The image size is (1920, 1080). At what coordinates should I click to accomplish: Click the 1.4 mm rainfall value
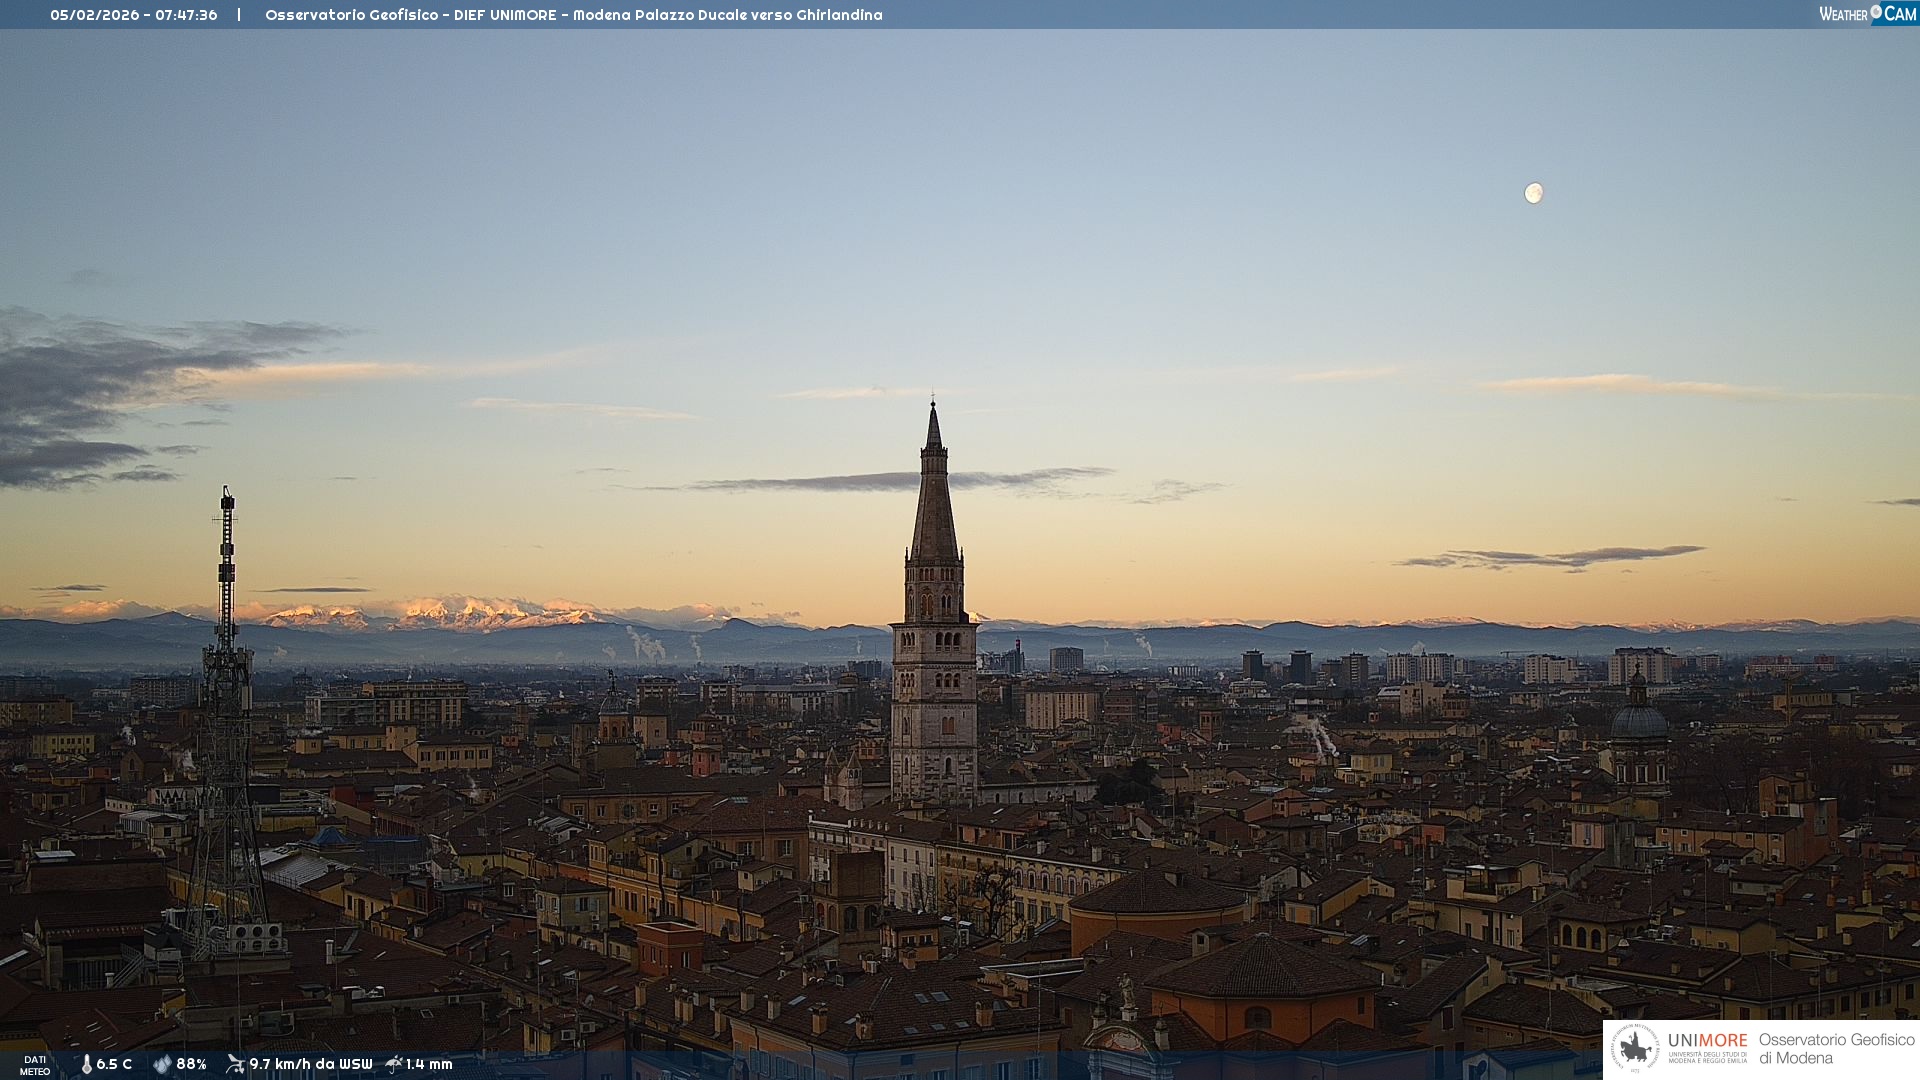tap(429, 1064)
